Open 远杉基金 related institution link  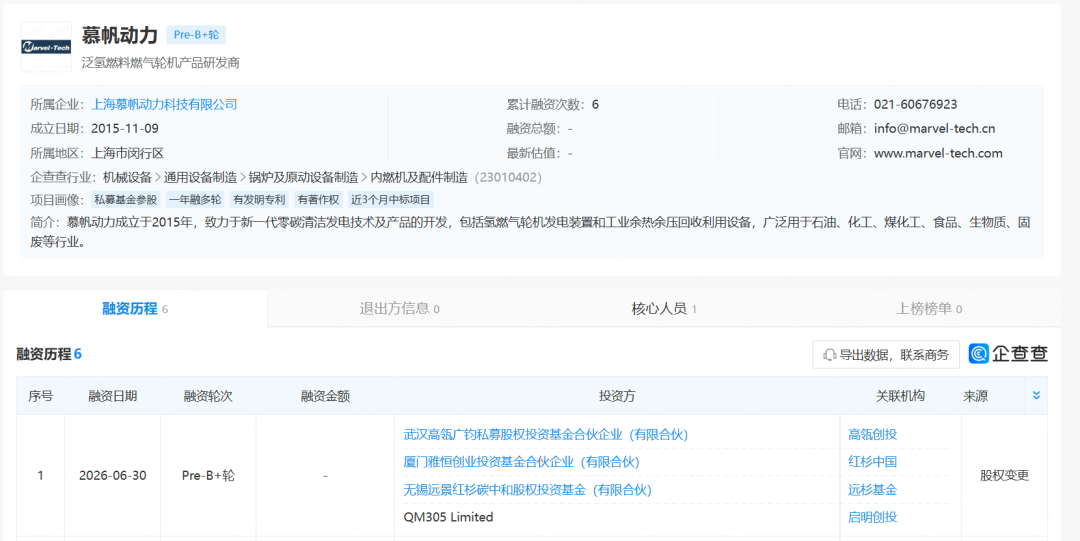pos(873,490)
